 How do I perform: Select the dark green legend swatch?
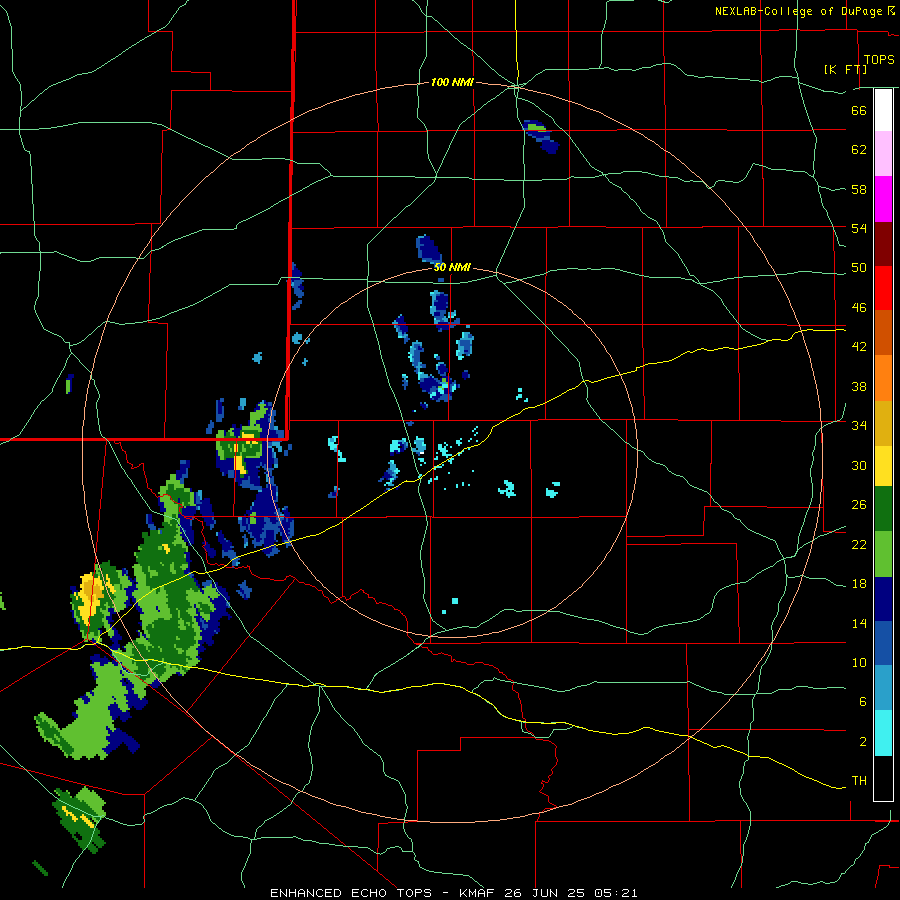pos(883,509)
